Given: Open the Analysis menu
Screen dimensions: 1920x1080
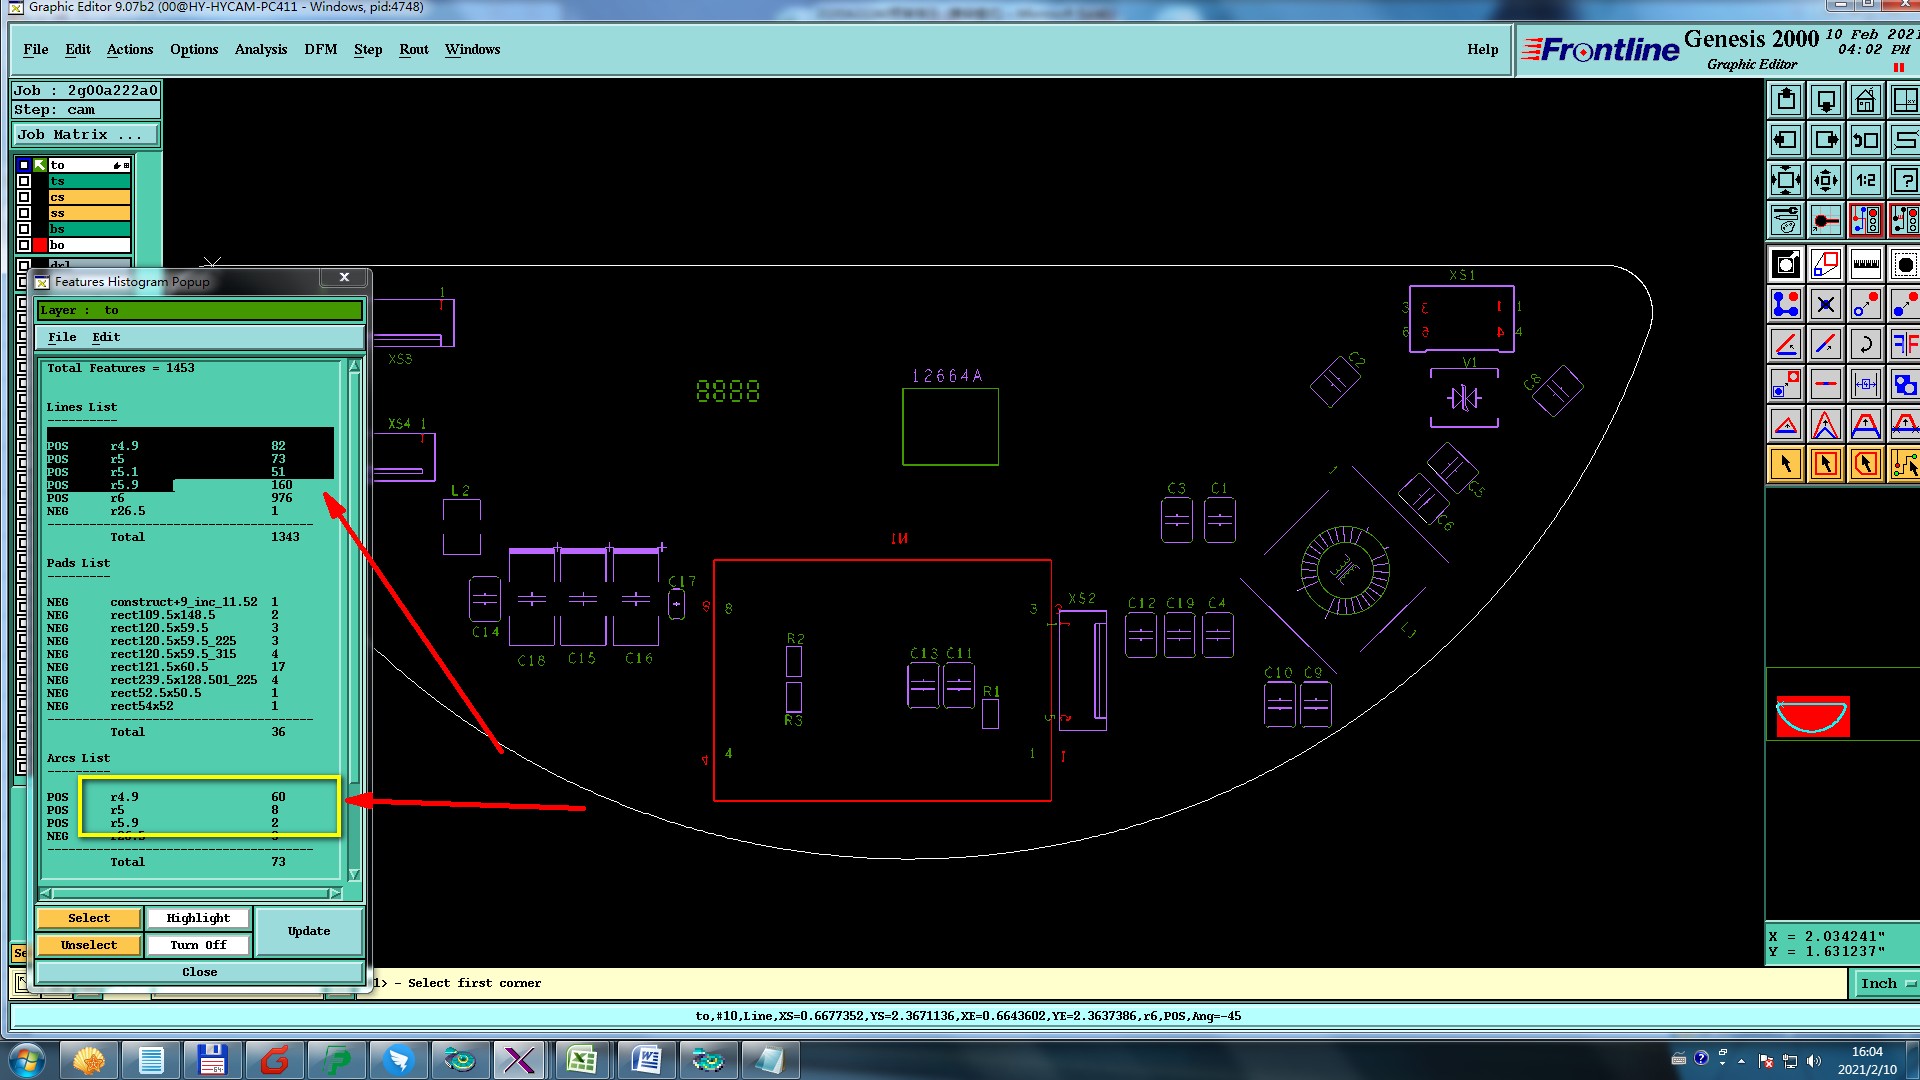Looking at the screenshot, I should pyautogui.click(x=261, y=49).
